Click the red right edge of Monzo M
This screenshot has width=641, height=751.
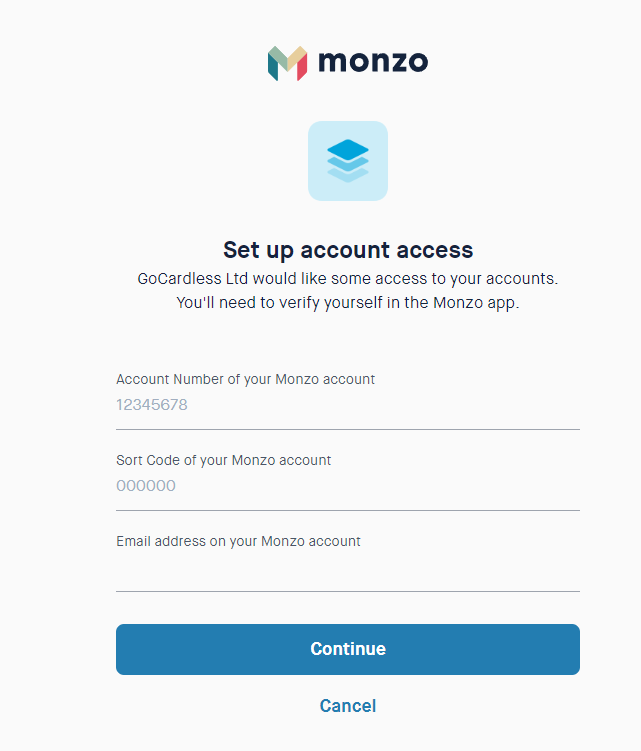(302, 69)
